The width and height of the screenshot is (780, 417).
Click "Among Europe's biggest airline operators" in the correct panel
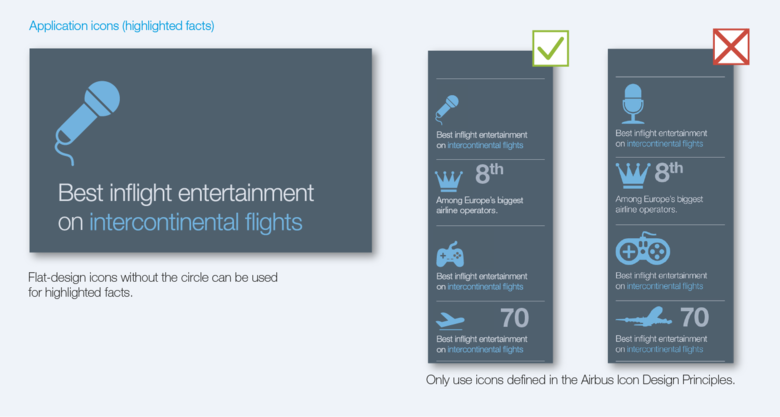click(480, 205)
